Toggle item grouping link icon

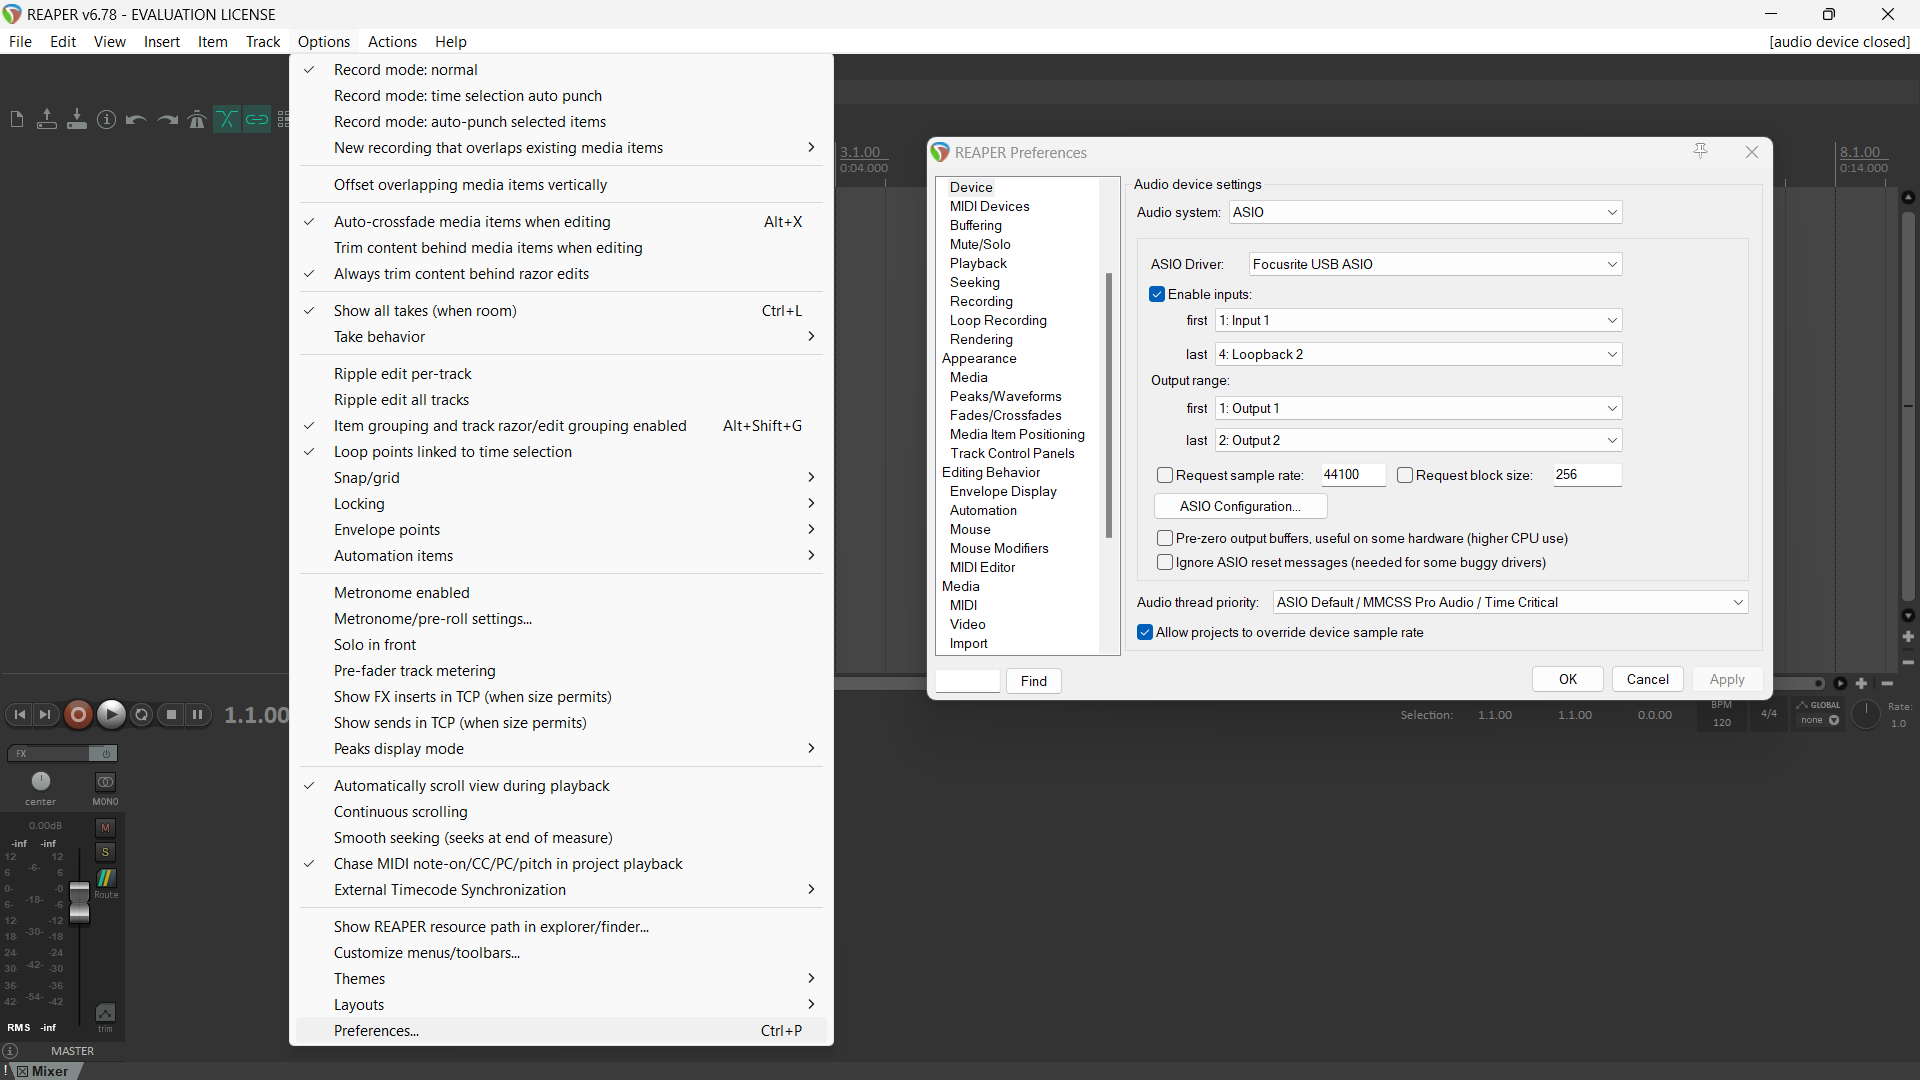point(257,120)
